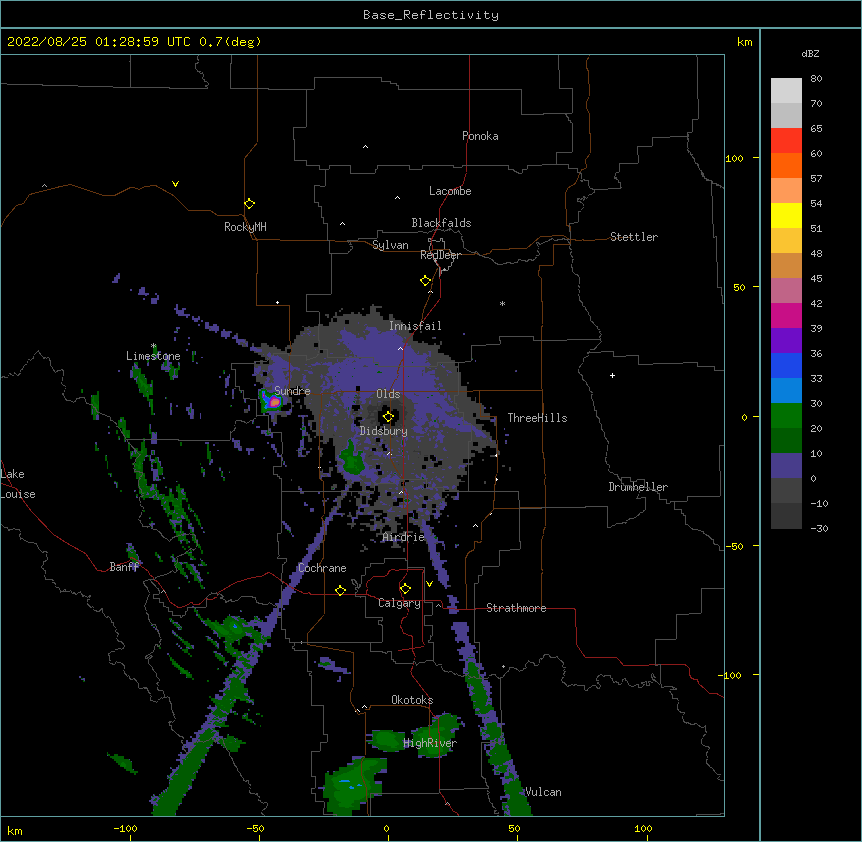Click the yellow diamond marker above Calgary label
This screenshot has height=842, width=862.
click(x=405, y=589)
